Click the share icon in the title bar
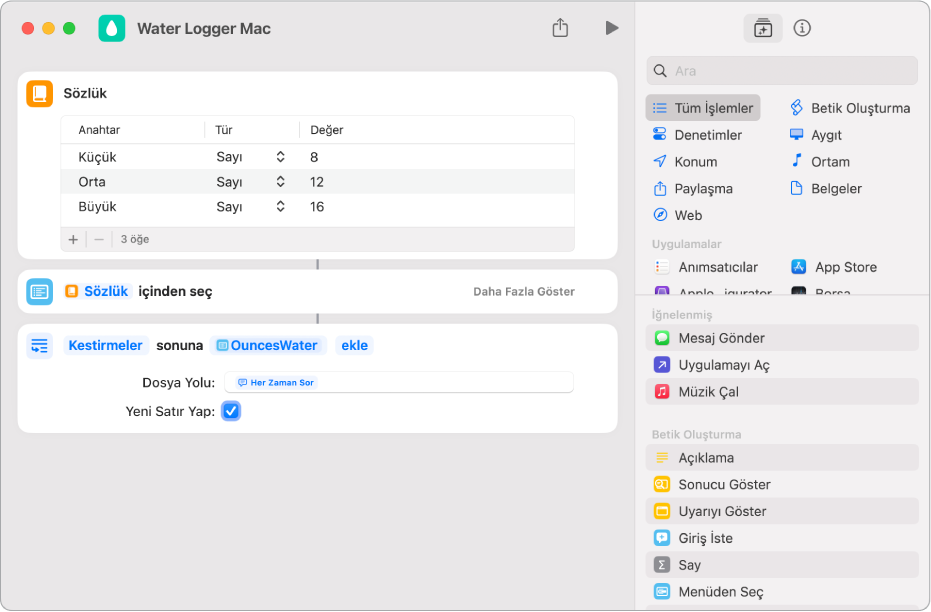 pos(560,27)
